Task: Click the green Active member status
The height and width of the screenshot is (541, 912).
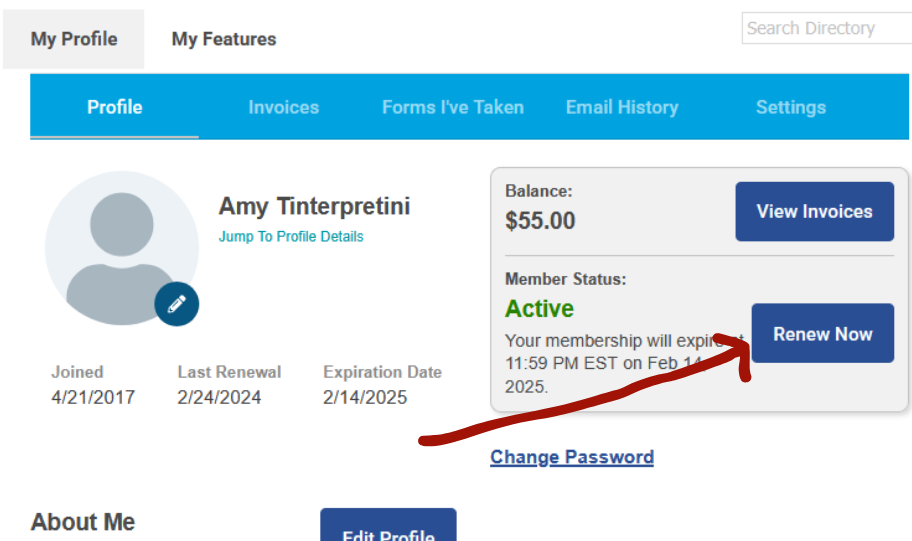Action: pos(539,308)
